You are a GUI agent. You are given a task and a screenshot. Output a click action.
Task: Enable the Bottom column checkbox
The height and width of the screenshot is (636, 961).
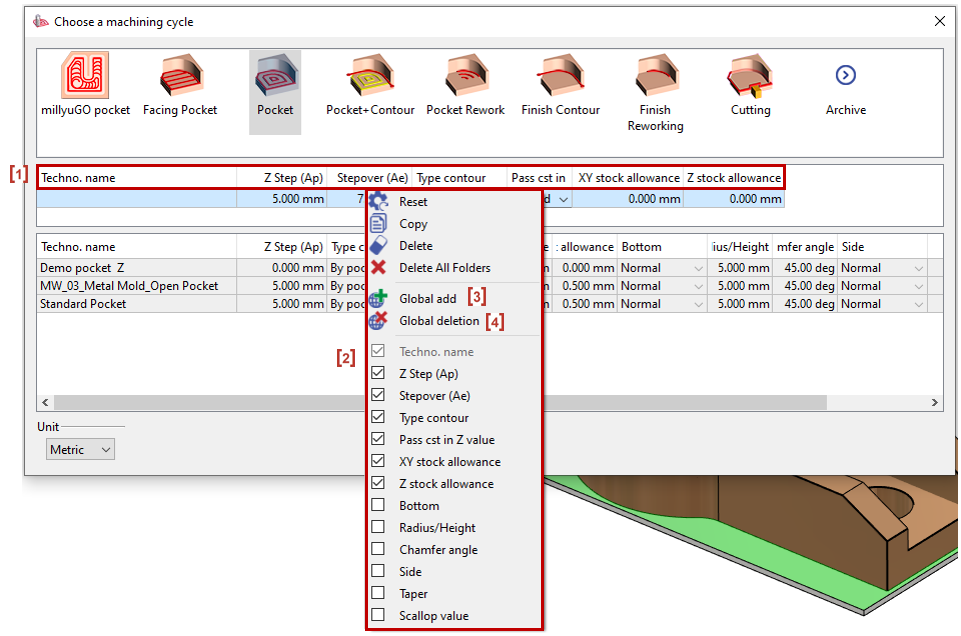click(x=378, y=506)
